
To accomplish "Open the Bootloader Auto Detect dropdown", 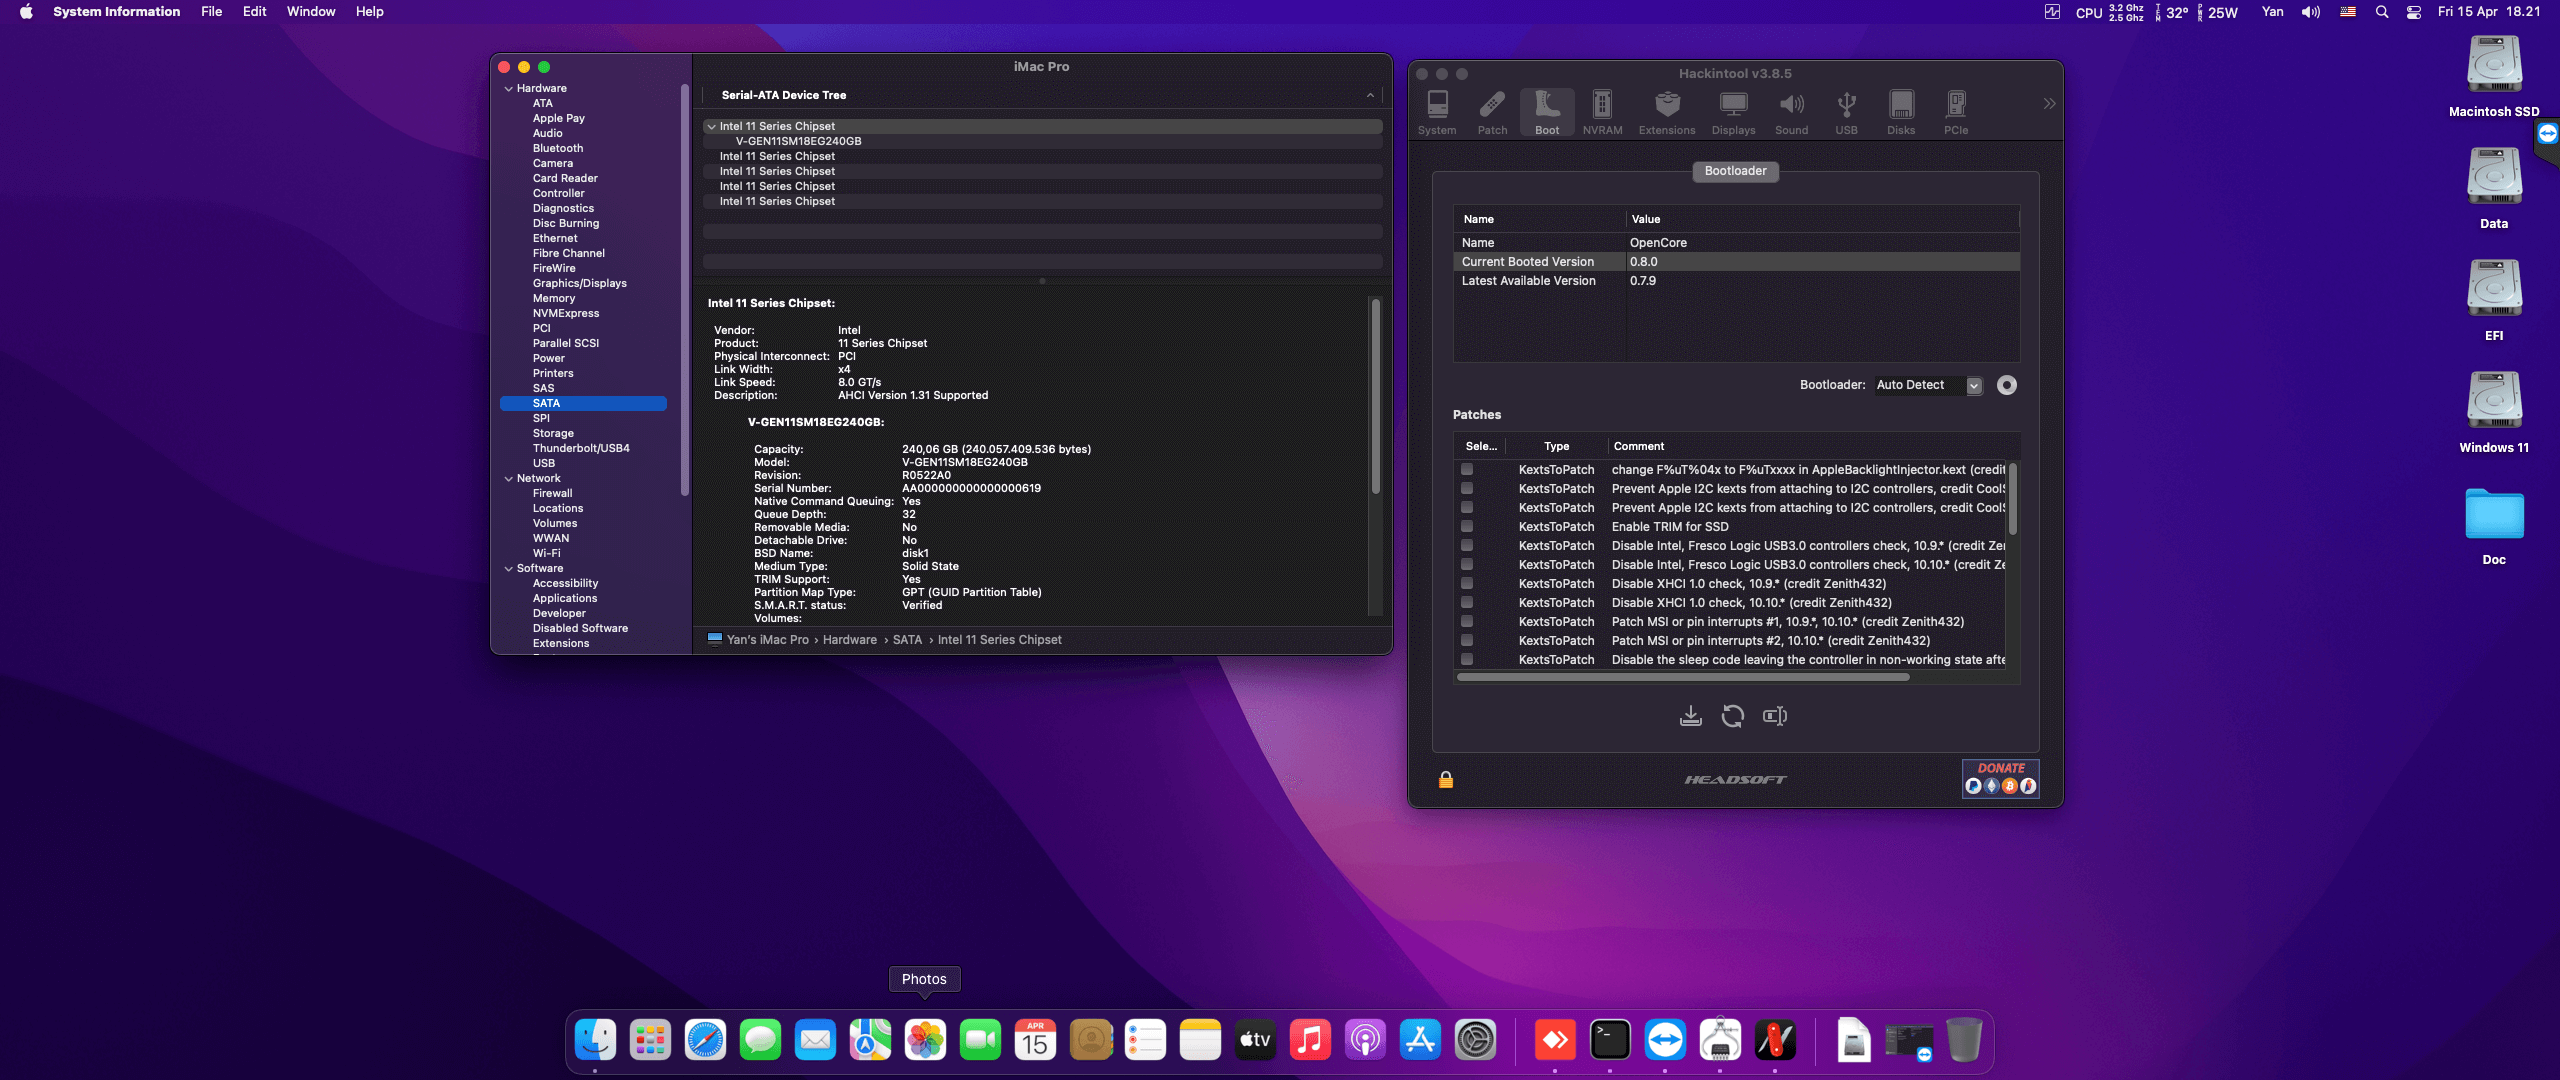I will pos(1928,385).
